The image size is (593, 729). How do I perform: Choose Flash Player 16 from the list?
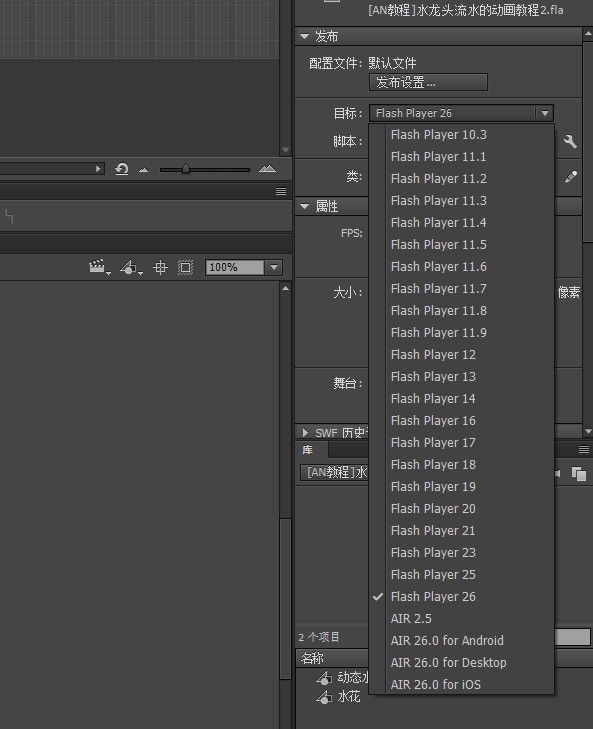(x=470, y=421)
